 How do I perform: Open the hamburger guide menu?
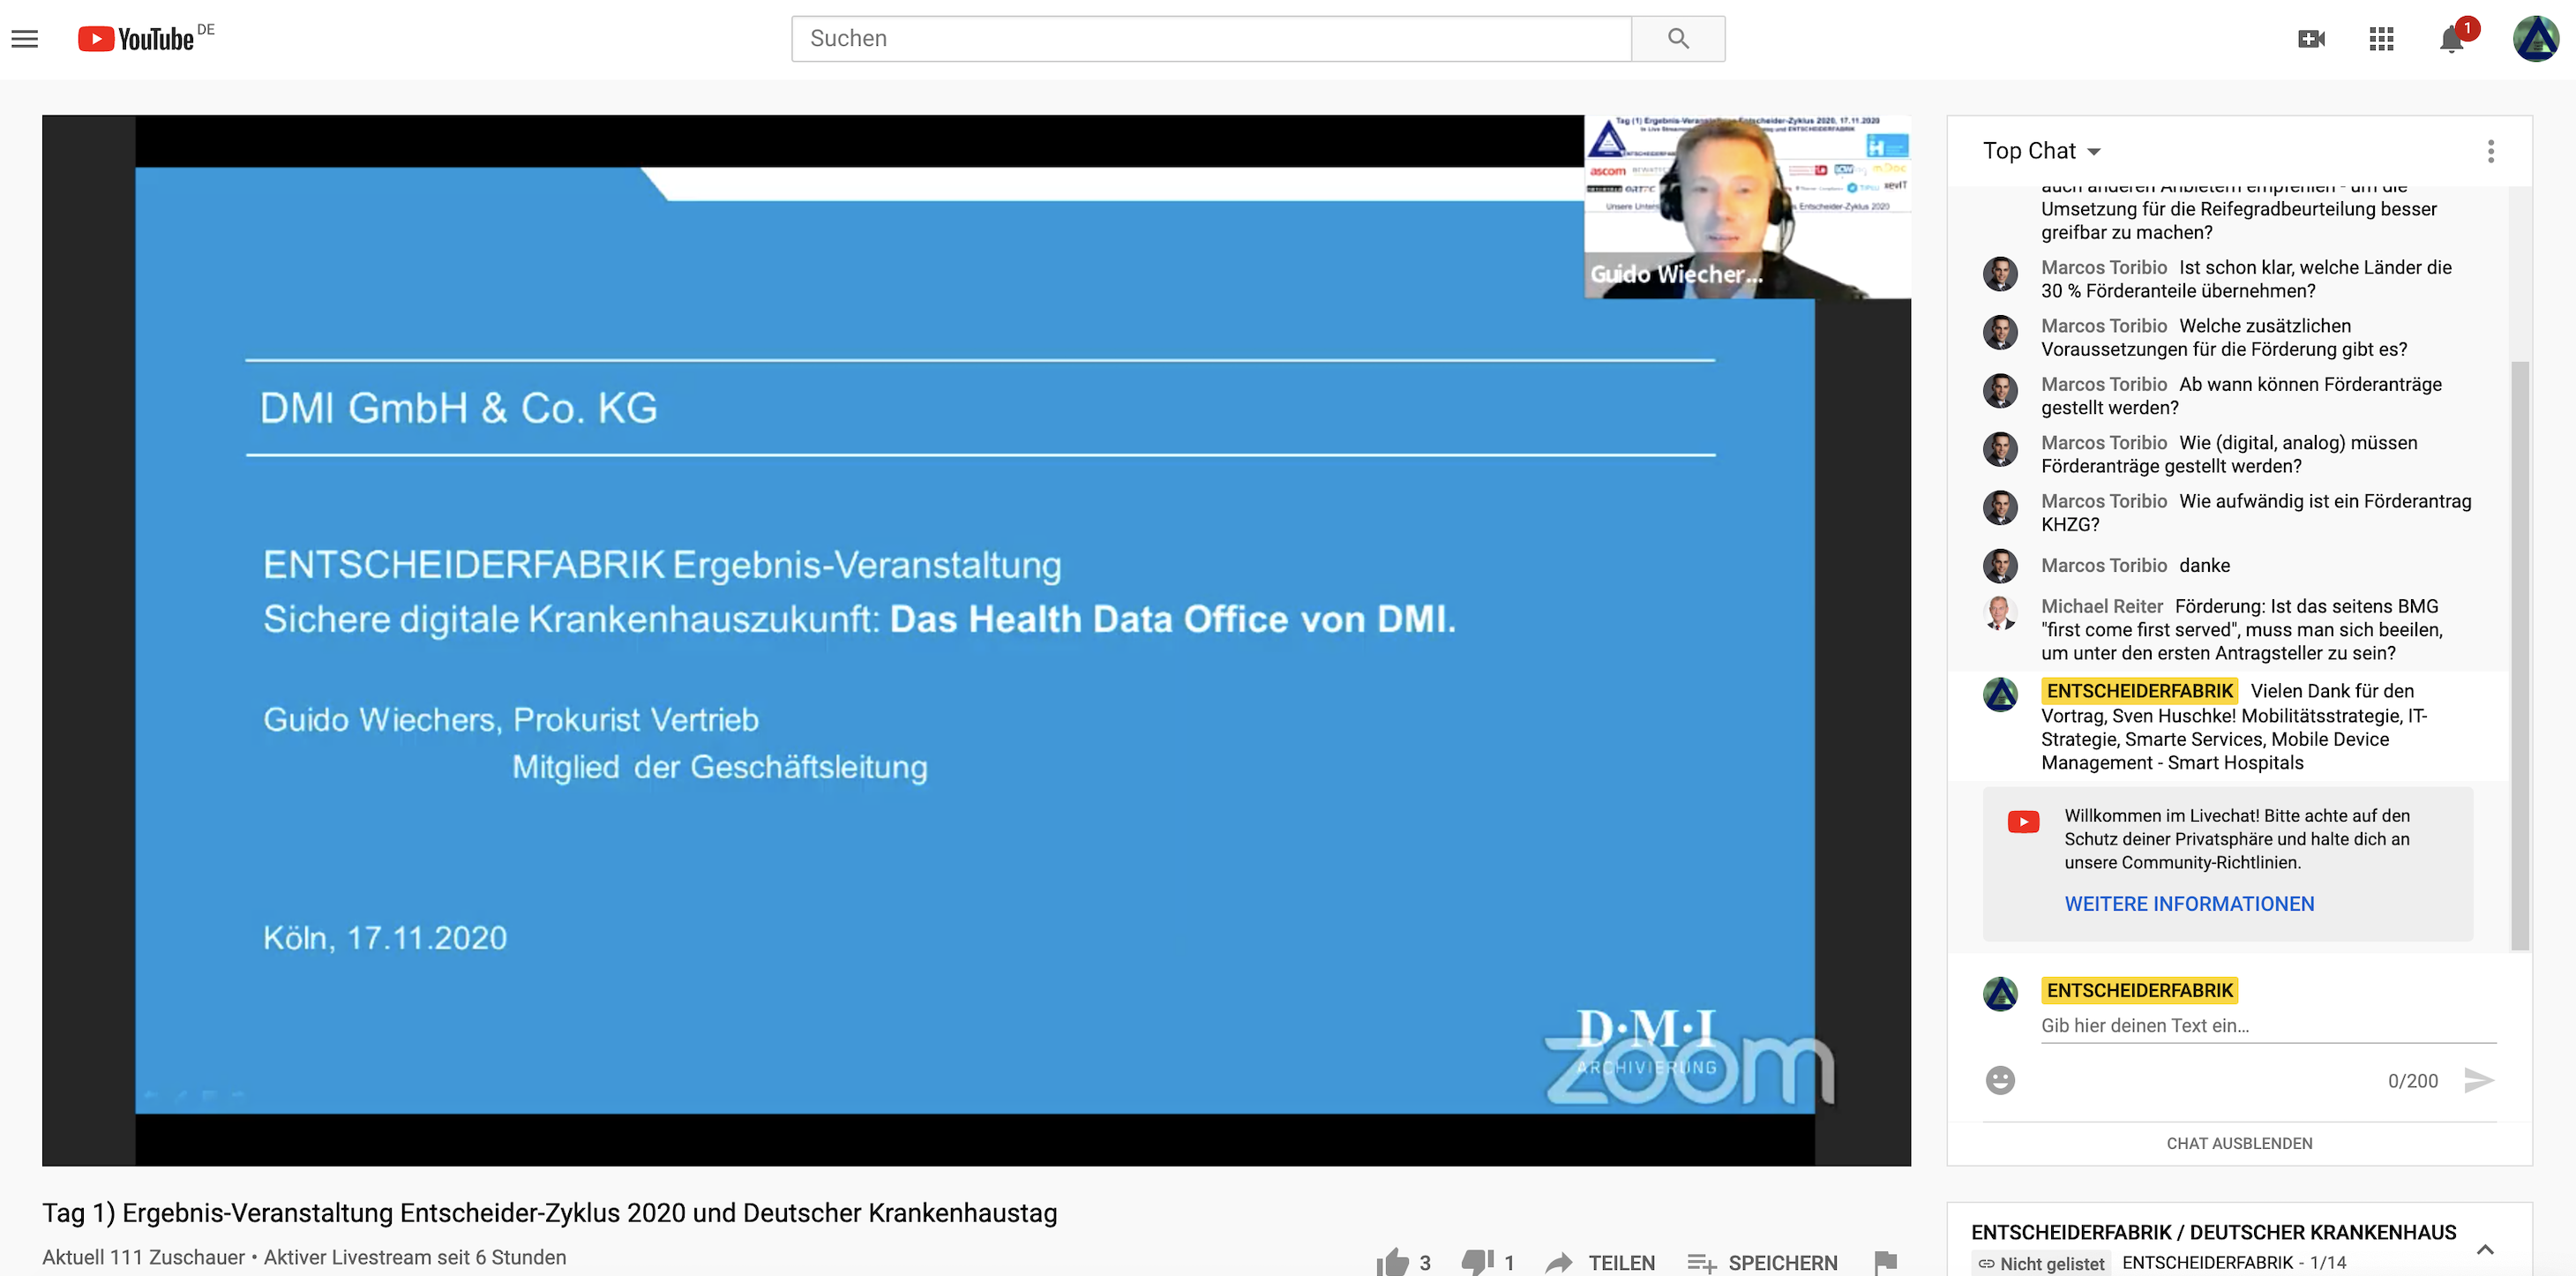pos(25,39)
